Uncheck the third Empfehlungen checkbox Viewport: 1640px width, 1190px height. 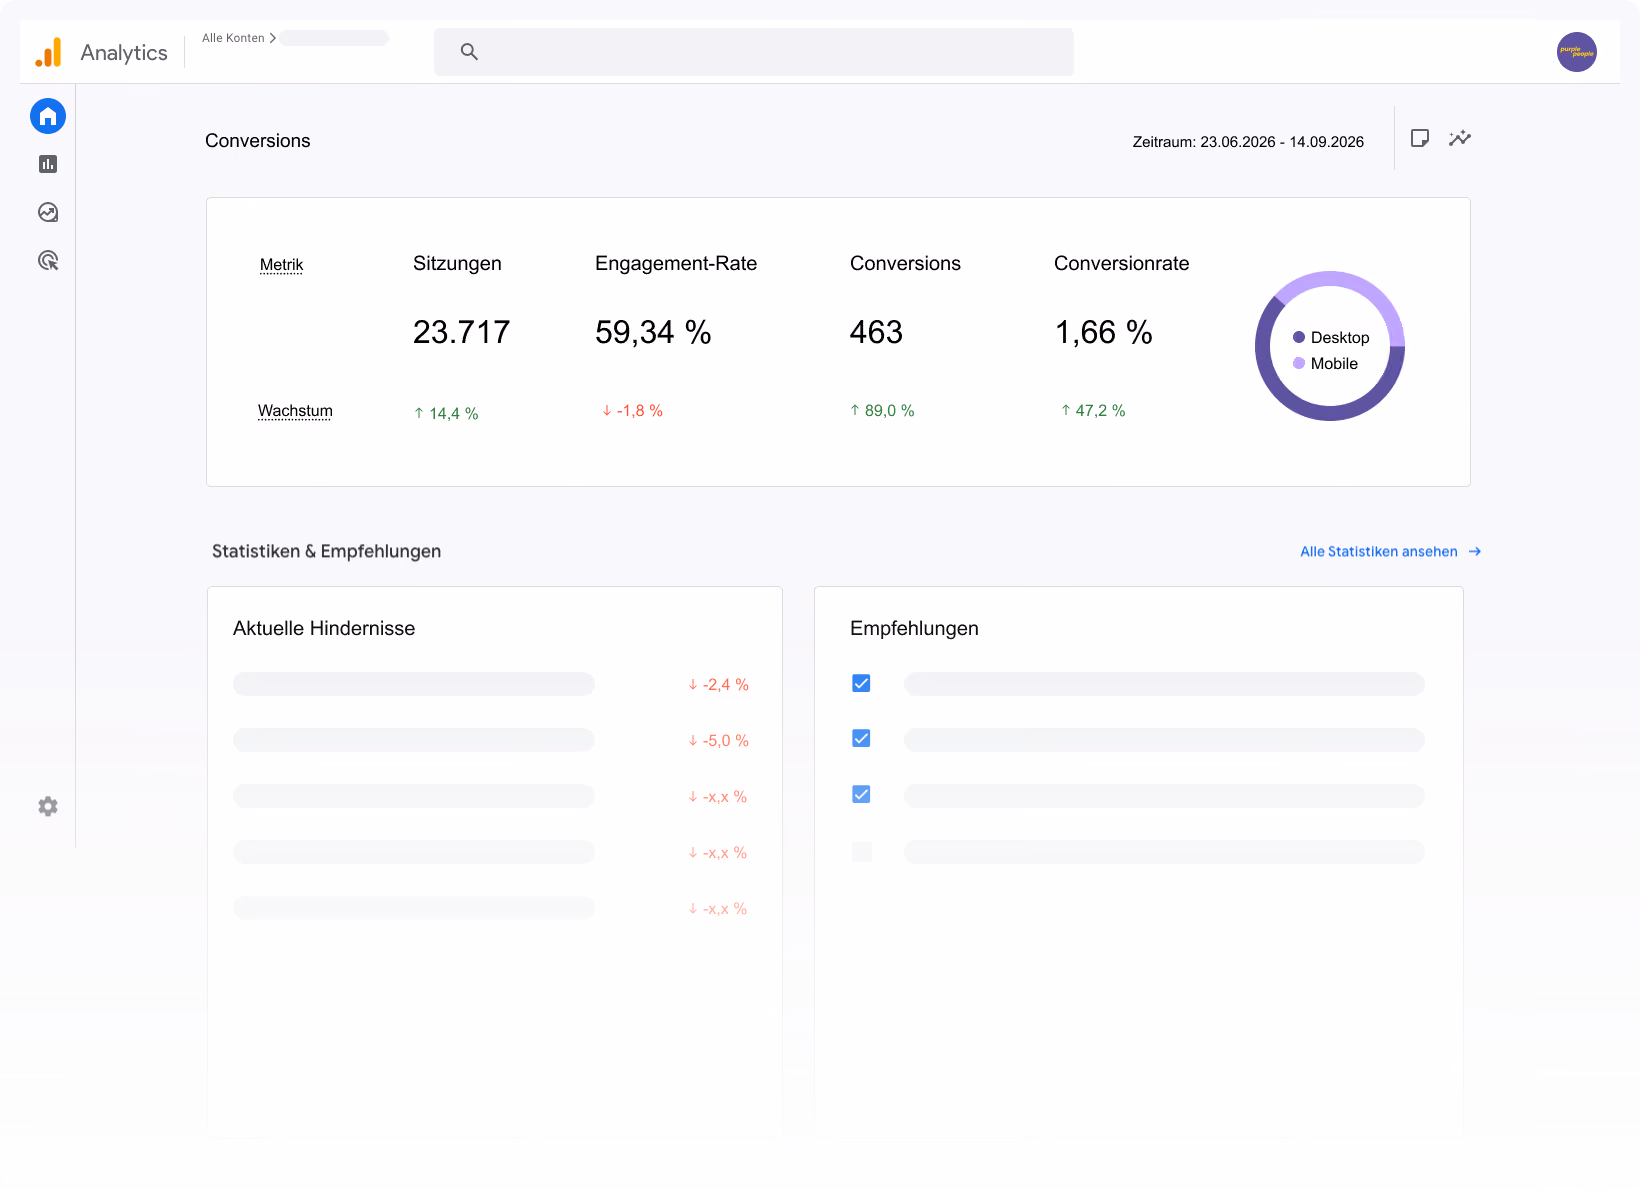pos(861,794)
